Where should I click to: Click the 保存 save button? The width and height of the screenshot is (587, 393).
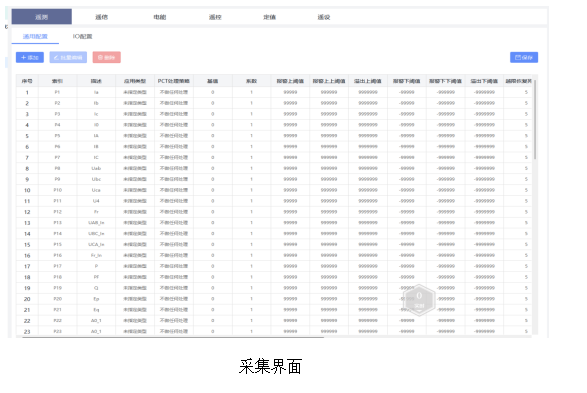[x=524, y=57]
